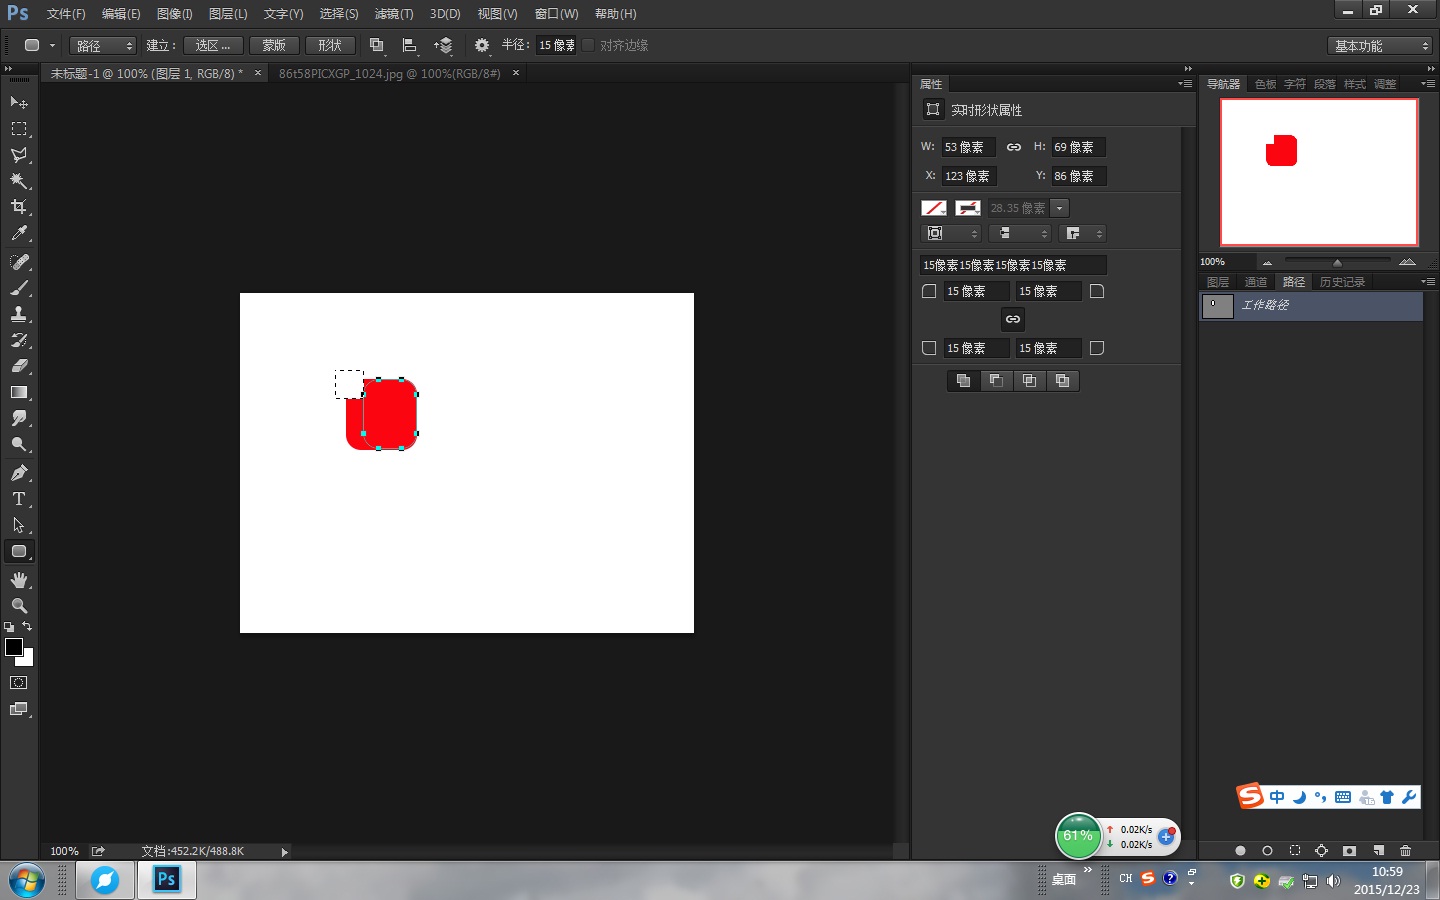Switch to the 图层 panel tab
This screenshot has width=1440, height=900.
[x=1218, y=282]
